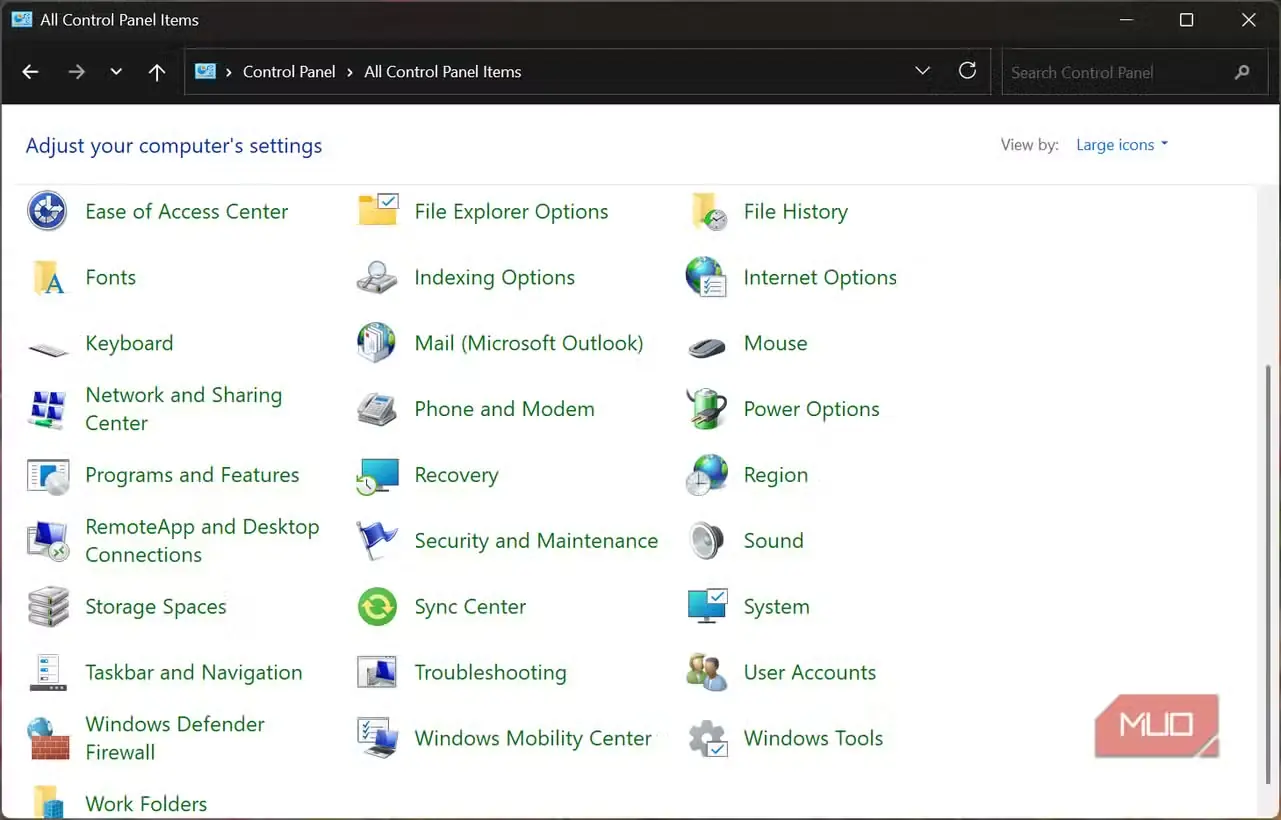Screen dimensions: 1281x820
Task: Open Taskbar and Navigation link
Action: coord(194,673)
